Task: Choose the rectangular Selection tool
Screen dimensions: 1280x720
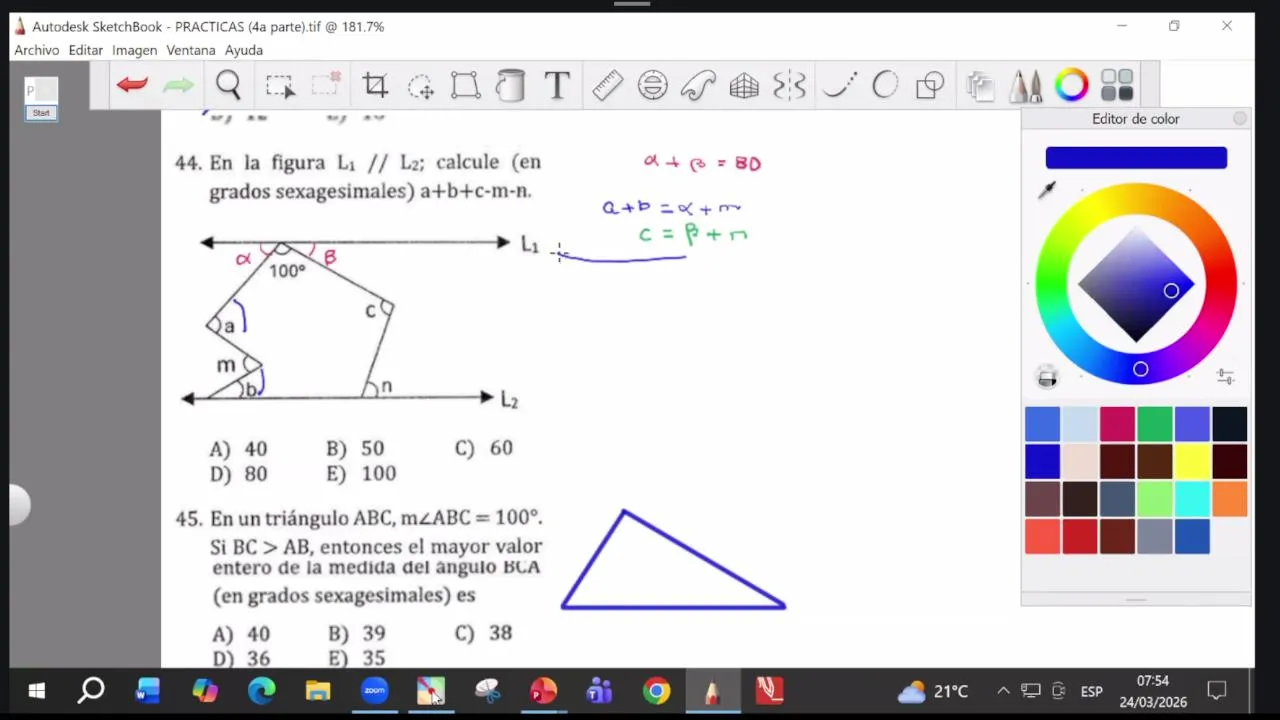Action: point(280,86)
